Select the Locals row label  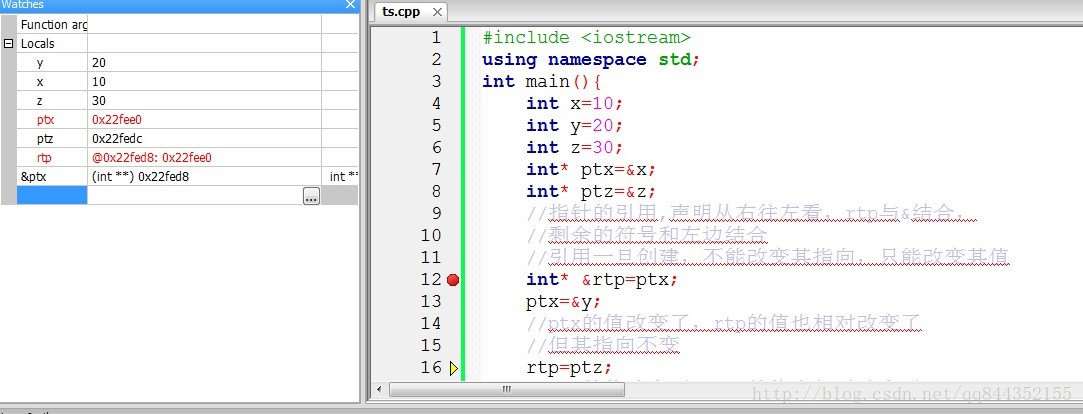pyautogui.click(x=37, y=44)
